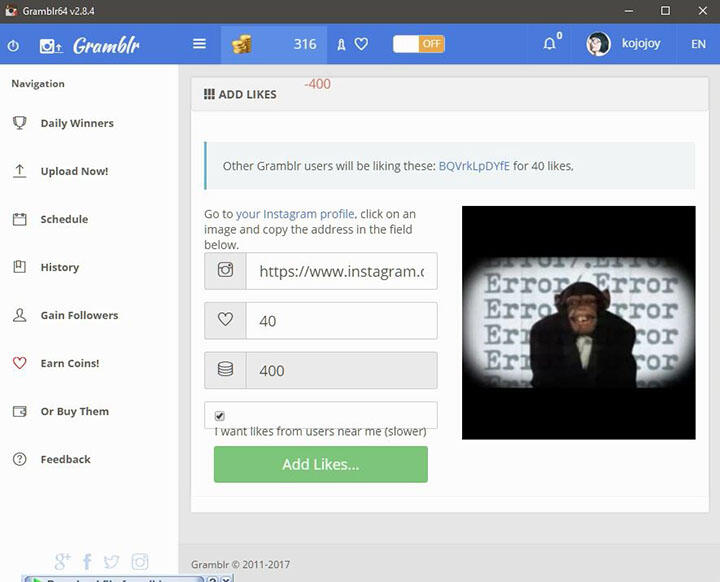
Task: Open the Schedule section
Action: (x=64, y=219)
